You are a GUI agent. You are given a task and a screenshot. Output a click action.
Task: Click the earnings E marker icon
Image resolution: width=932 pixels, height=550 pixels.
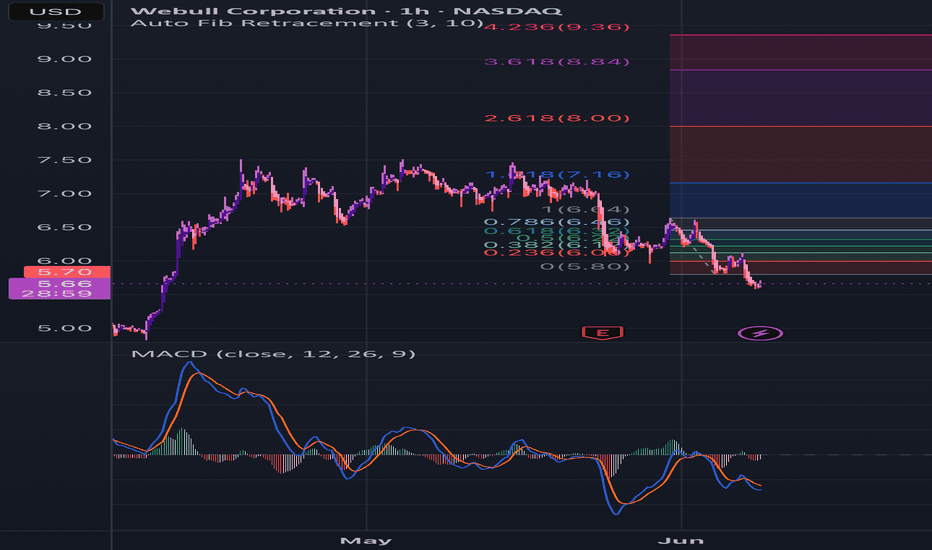coord(602,333)
